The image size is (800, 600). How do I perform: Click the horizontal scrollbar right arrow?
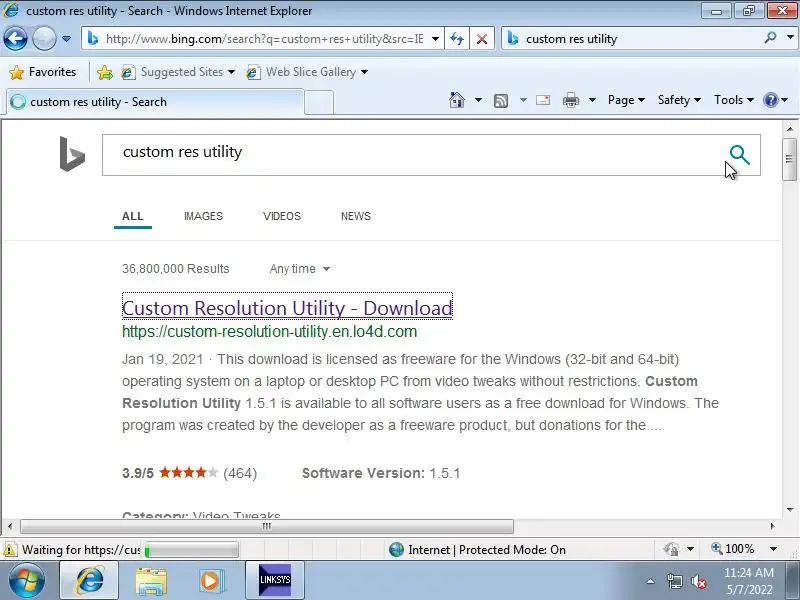point(772,526)
